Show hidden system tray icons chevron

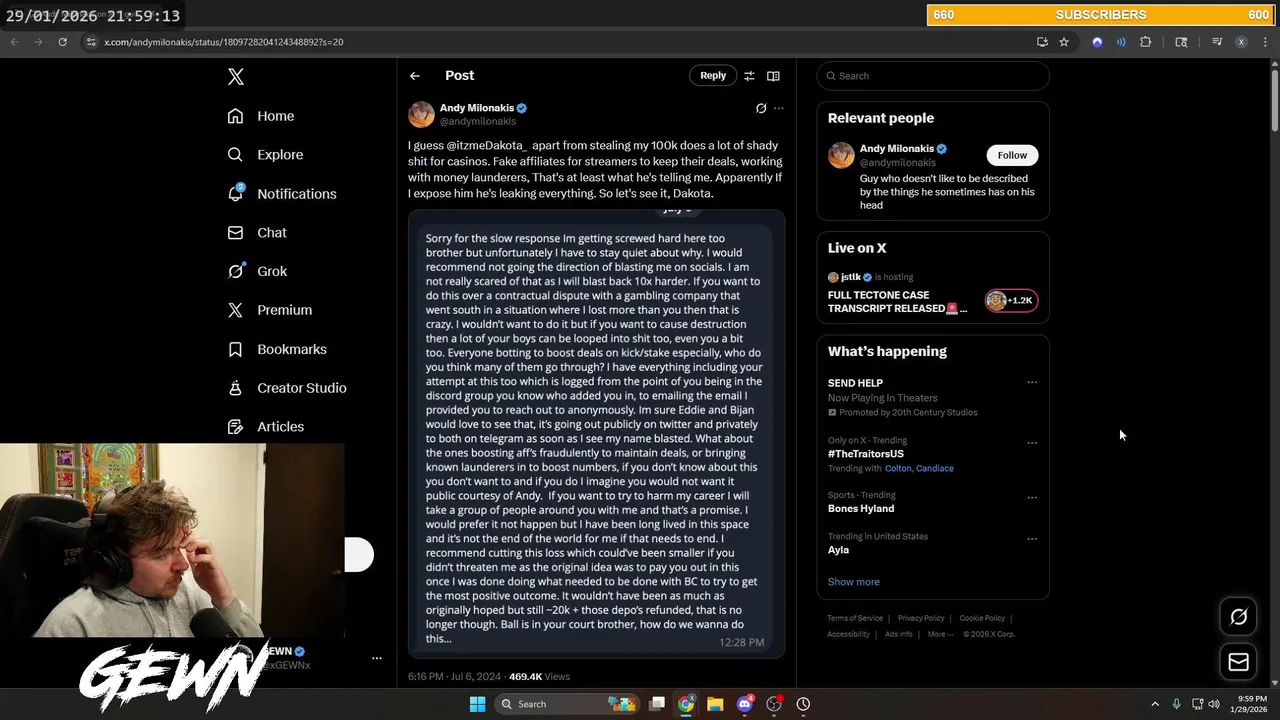pyautogui.click(x=1155, y=704)
